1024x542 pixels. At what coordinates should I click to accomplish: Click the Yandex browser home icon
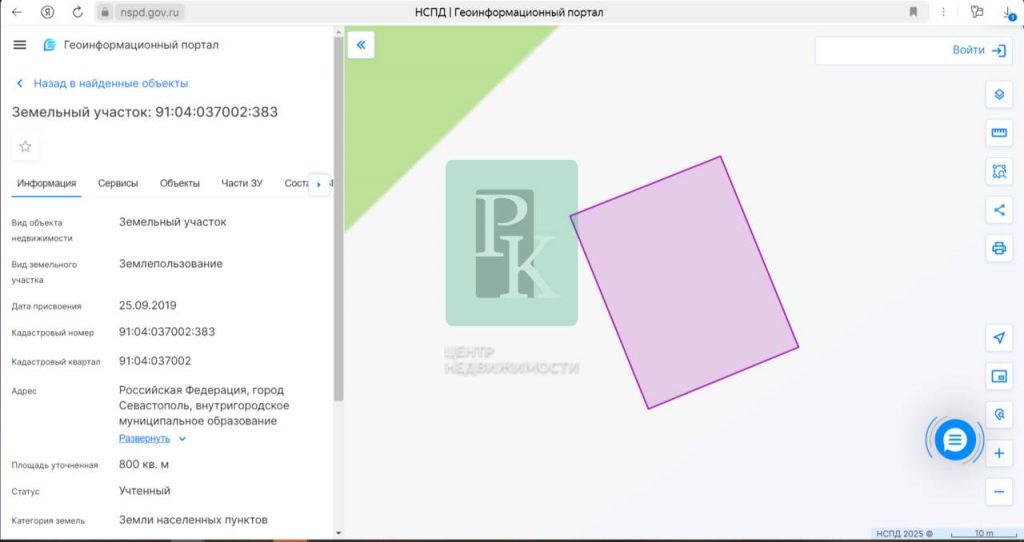[47, 12]
